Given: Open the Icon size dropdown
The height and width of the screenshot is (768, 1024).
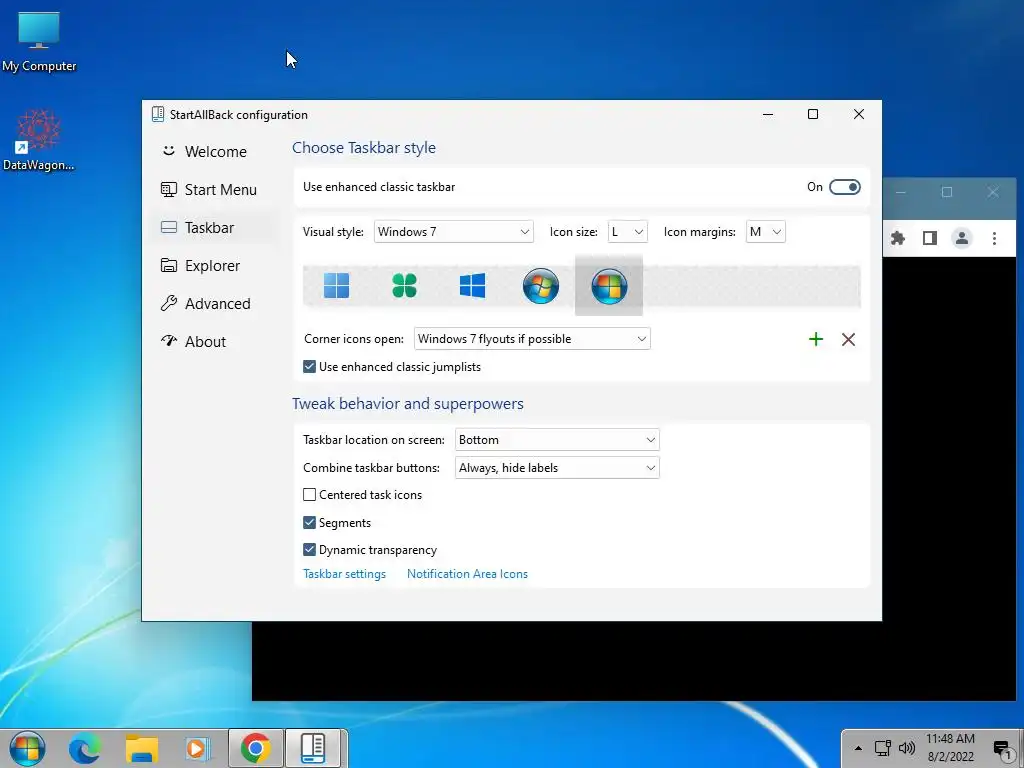Looking at the screenshot, I should (628, 232).
